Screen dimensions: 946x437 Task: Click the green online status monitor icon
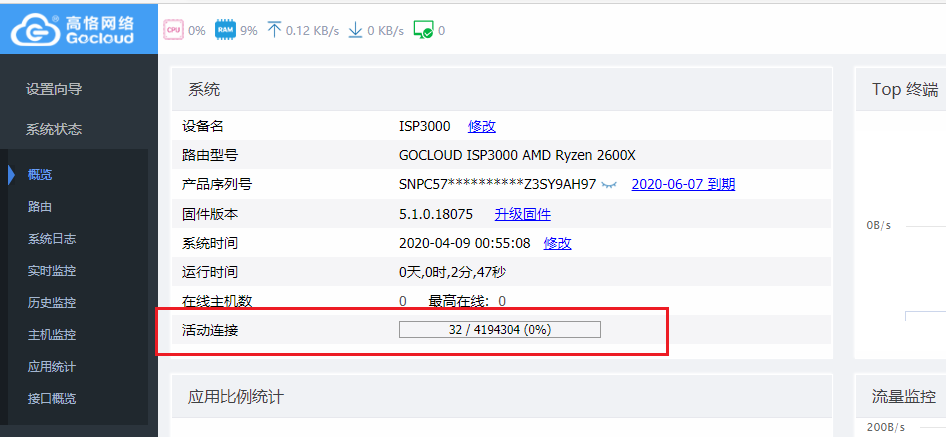[423, 30]
